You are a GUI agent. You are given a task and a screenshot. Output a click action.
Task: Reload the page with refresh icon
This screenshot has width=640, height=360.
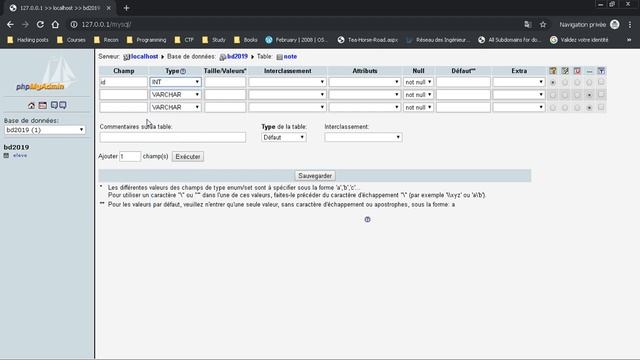[40, 24]
